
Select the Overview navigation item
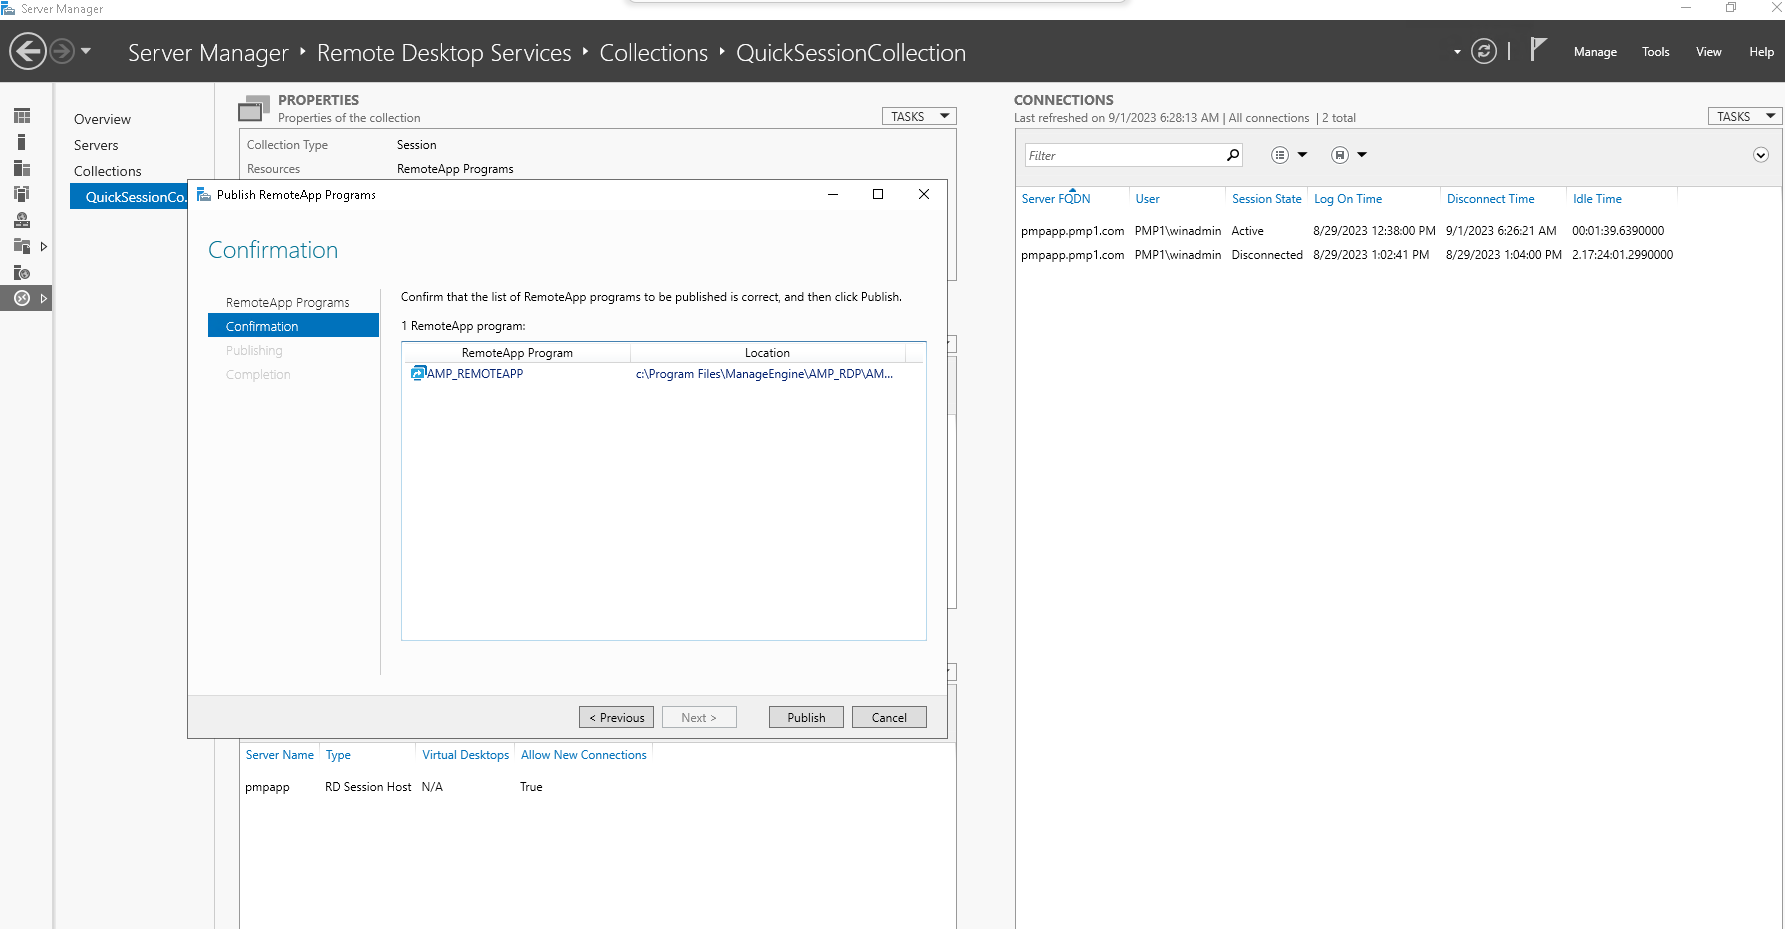coord(102,119)
